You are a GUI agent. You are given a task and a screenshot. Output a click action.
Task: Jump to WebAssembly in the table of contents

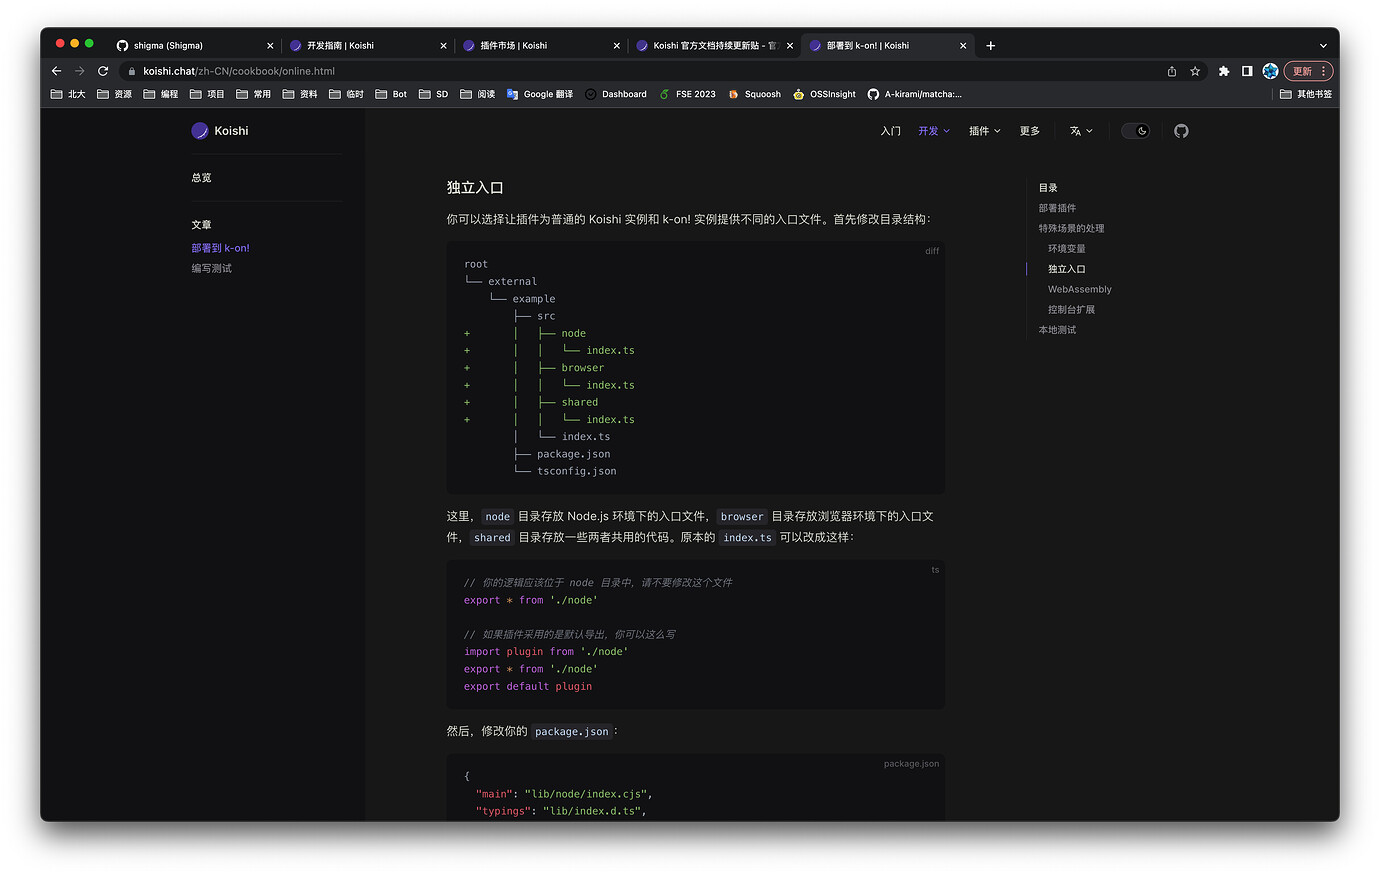pyautogui.click(x=1079, y=288)
